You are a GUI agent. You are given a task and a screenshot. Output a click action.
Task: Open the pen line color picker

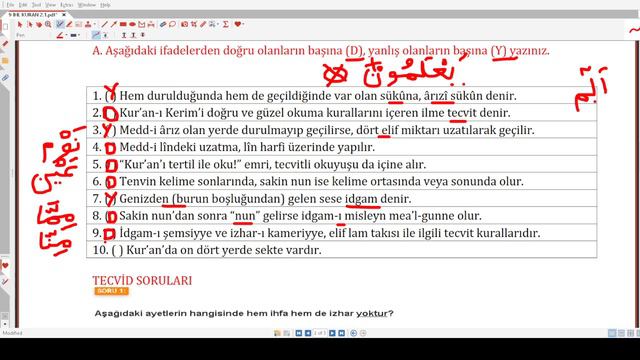(60, 36)
